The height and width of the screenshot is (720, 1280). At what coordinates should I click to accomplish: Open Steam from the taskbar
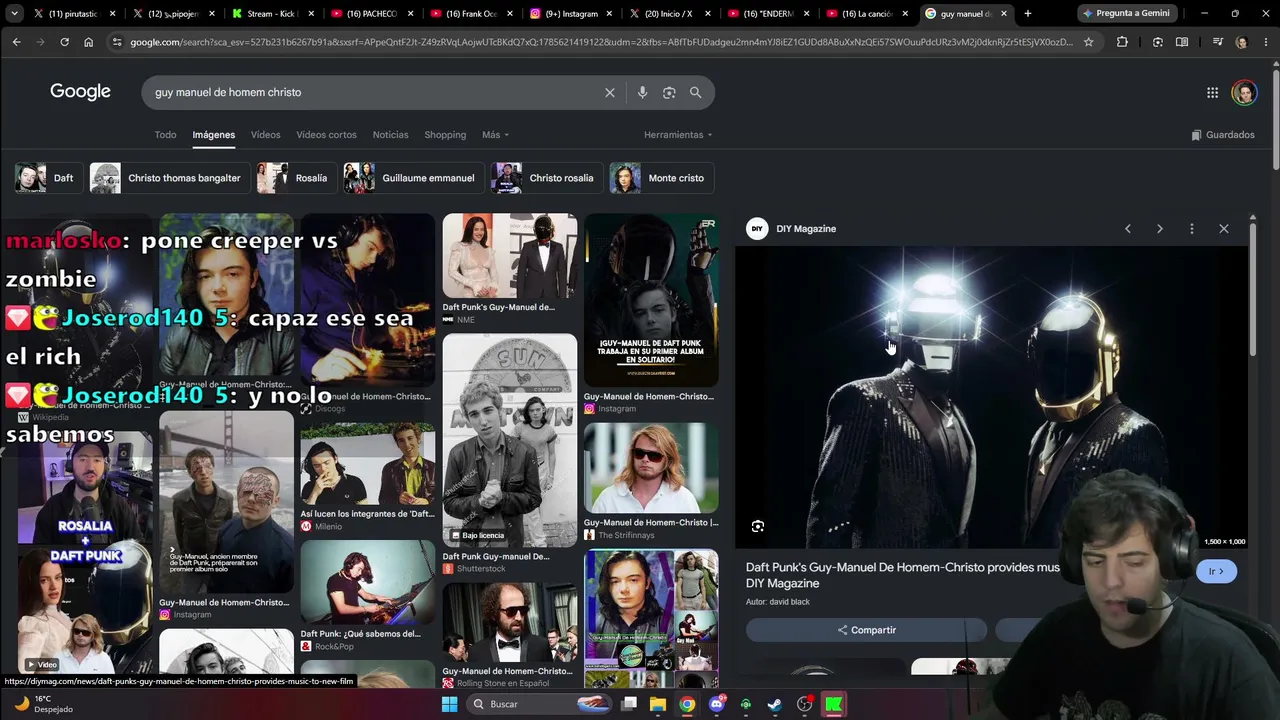point(775,704)
